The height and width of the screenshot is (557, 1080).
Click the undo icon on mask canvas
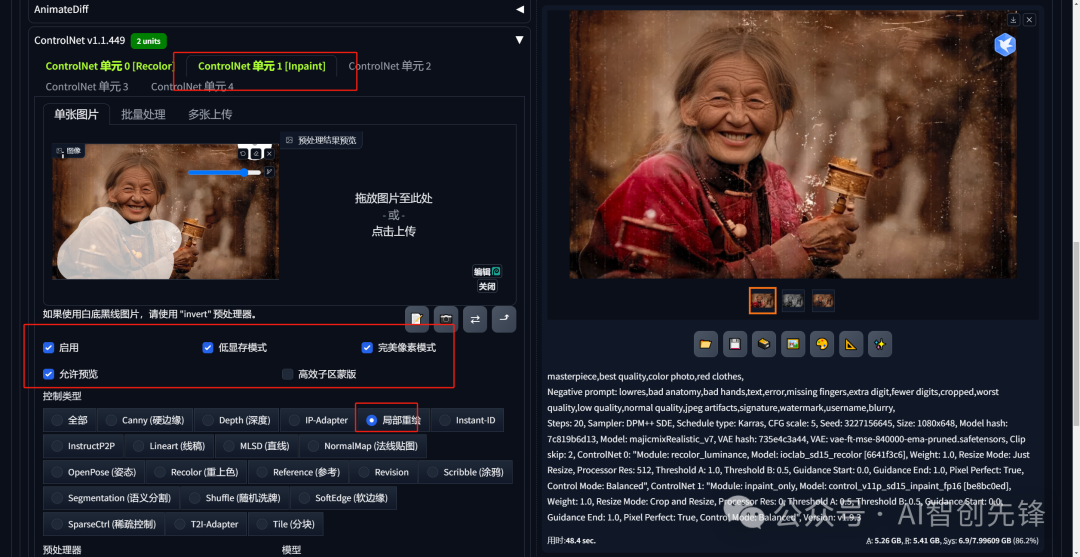(243, 154)
